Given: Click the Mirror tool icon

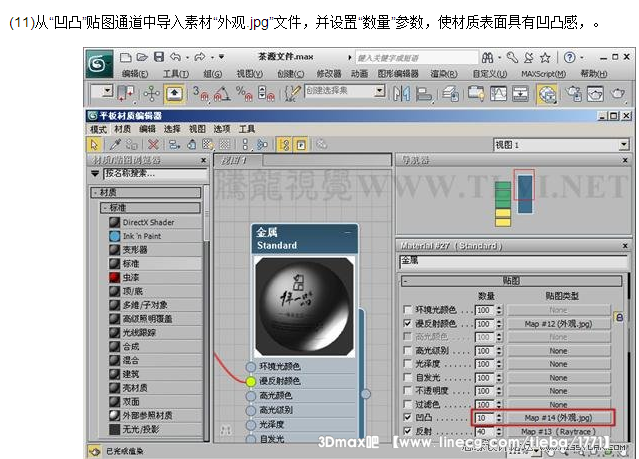Looking at the screenshot, I should coord(401,94).
